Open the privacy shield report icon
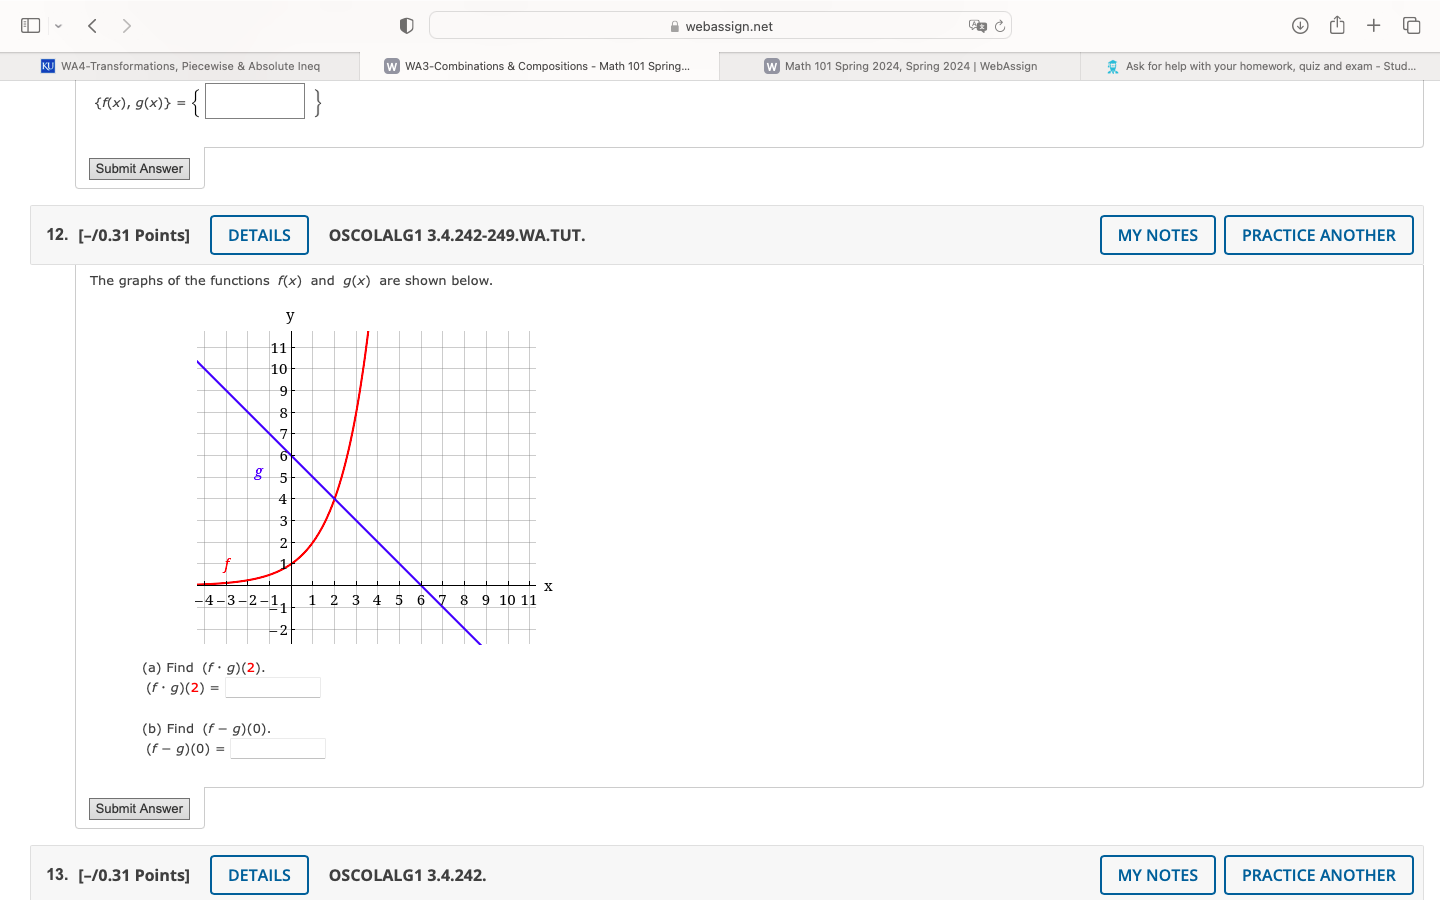The image size is (1440, 900). tap(406, 26)
